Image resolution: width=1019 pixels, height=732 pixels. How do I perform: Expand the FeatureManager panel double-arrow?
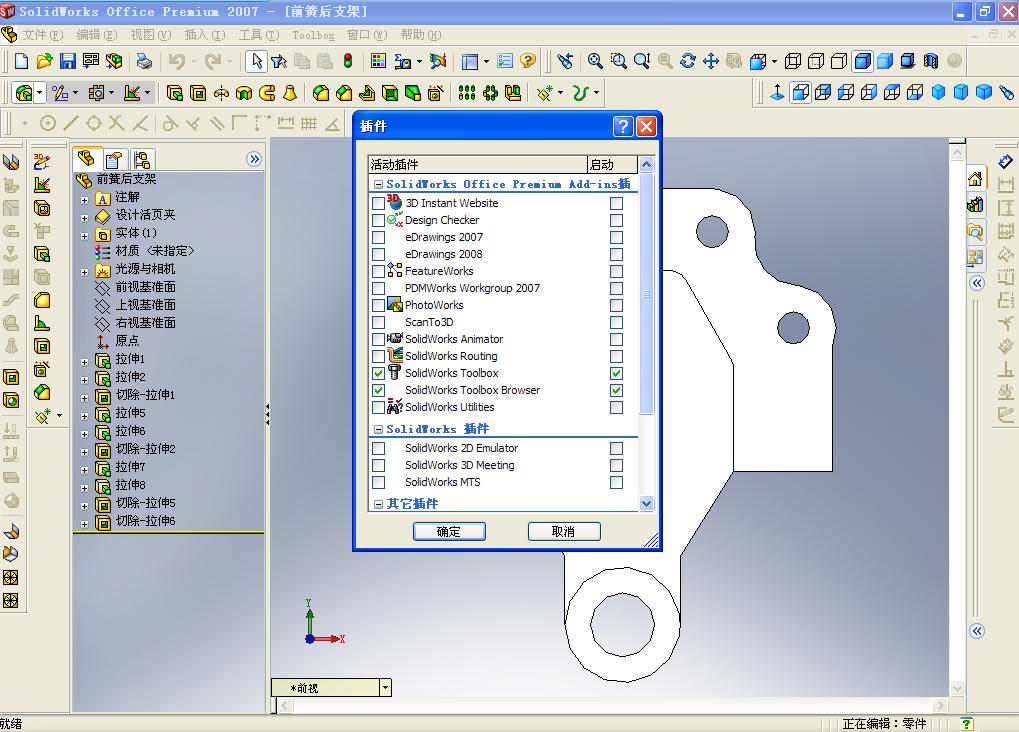(x=254, y=159)
